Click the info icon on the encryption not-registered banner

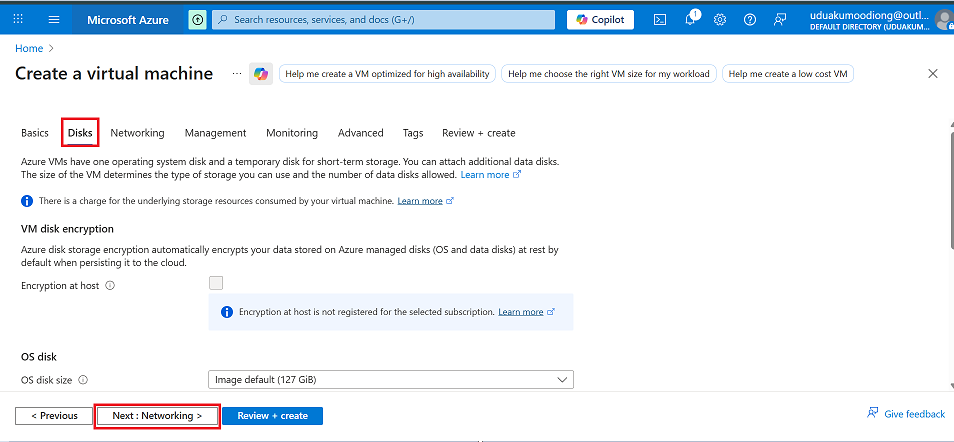coord(227,312)
